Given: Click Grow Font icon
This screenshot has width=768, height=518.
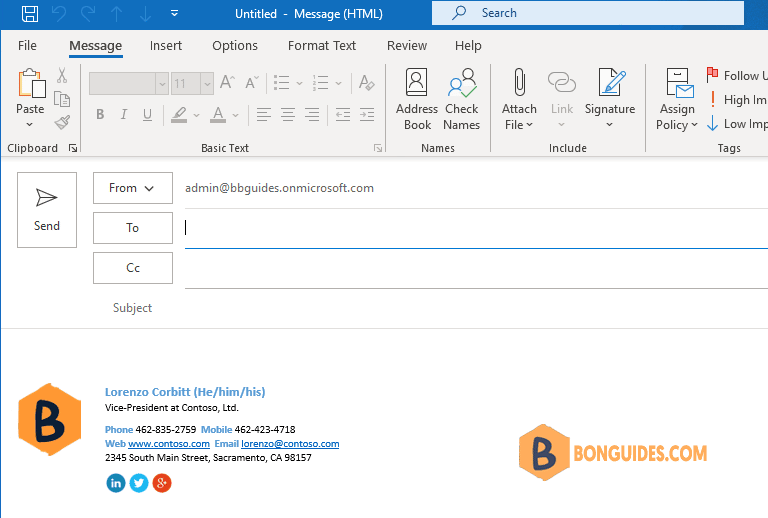Looking at the screenshot, I should pyautogui.click(x=227, y=82).
